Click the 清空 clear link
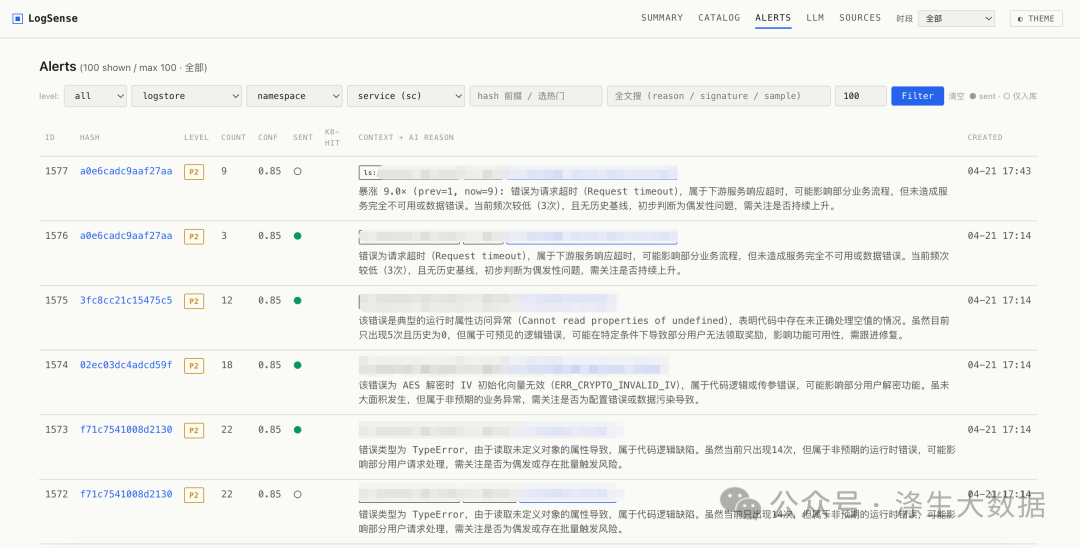The image size is (1080, 548). (x=956, y=96)
